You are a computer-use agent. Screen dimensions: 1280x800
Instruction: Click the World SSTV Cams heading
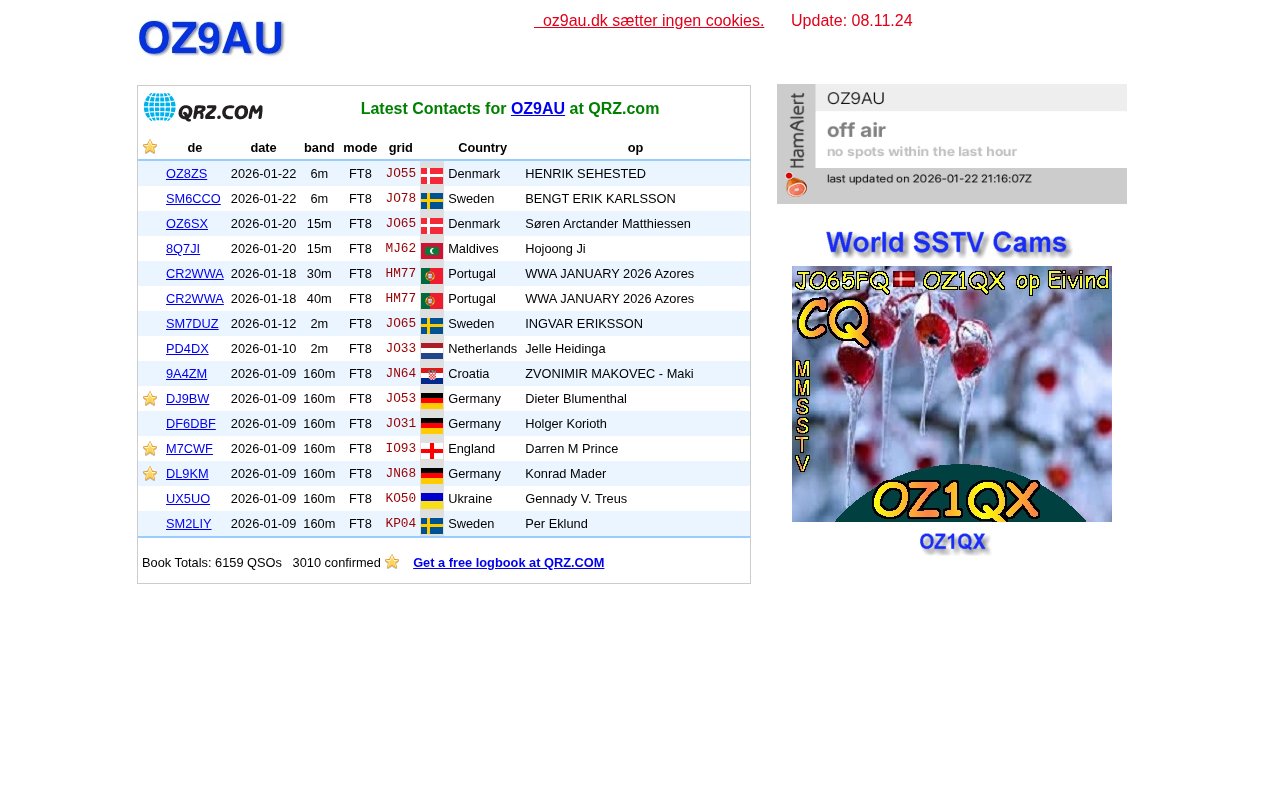948,243
